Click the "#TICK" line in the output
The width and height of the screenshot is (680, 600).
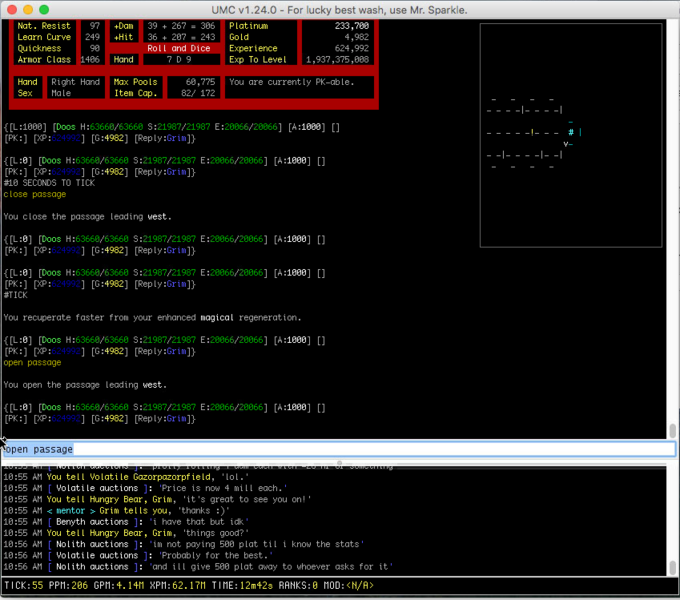[17, 294]
